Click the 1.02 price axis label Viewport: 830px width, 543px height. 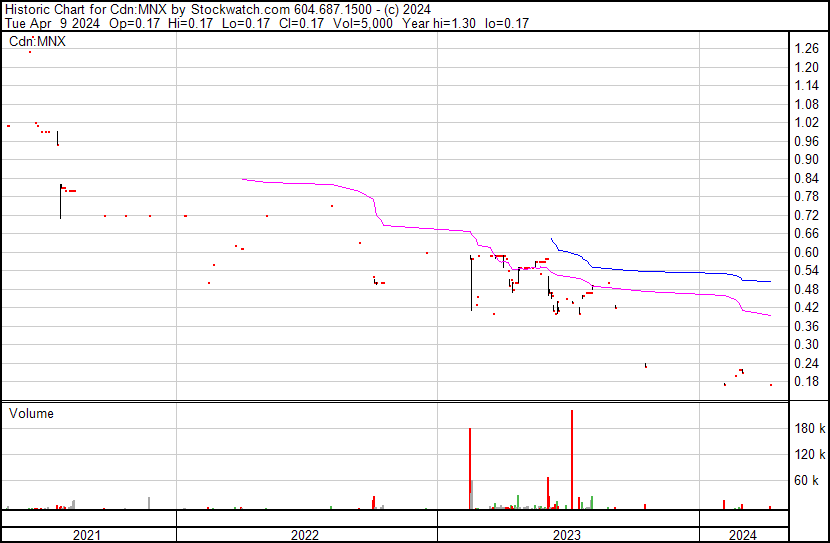click(807, 123)
